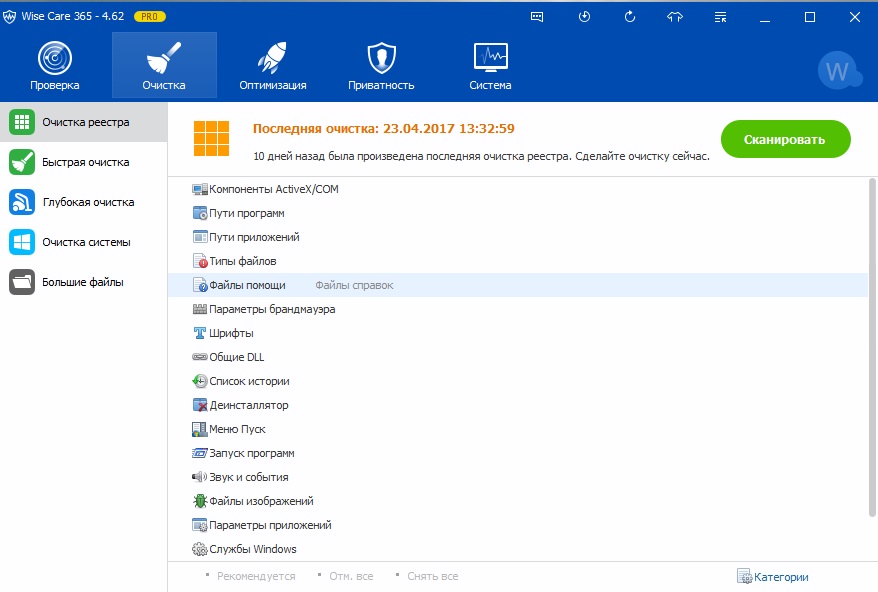This screenshot has height=592, width=878.
Task: Click Снять все to deselect all
Action: tap(432, 577)
